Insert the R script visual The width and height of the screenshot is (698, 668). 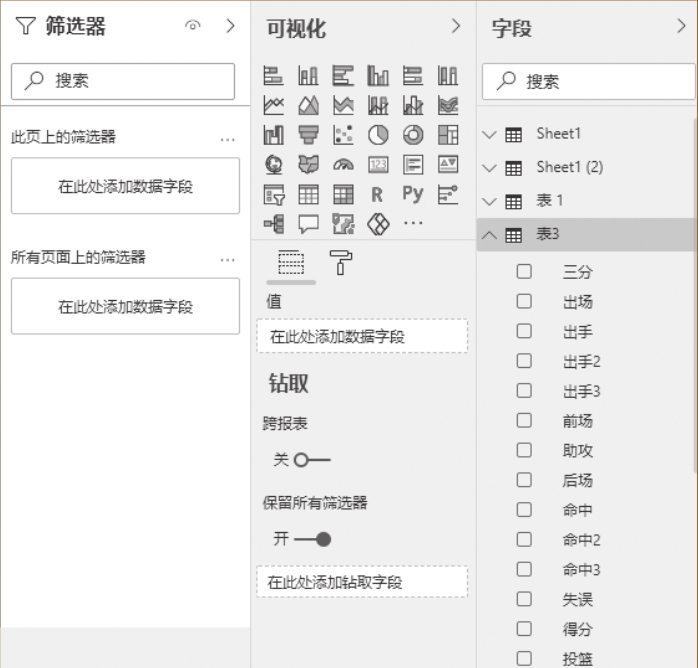[x=378, y=195]
